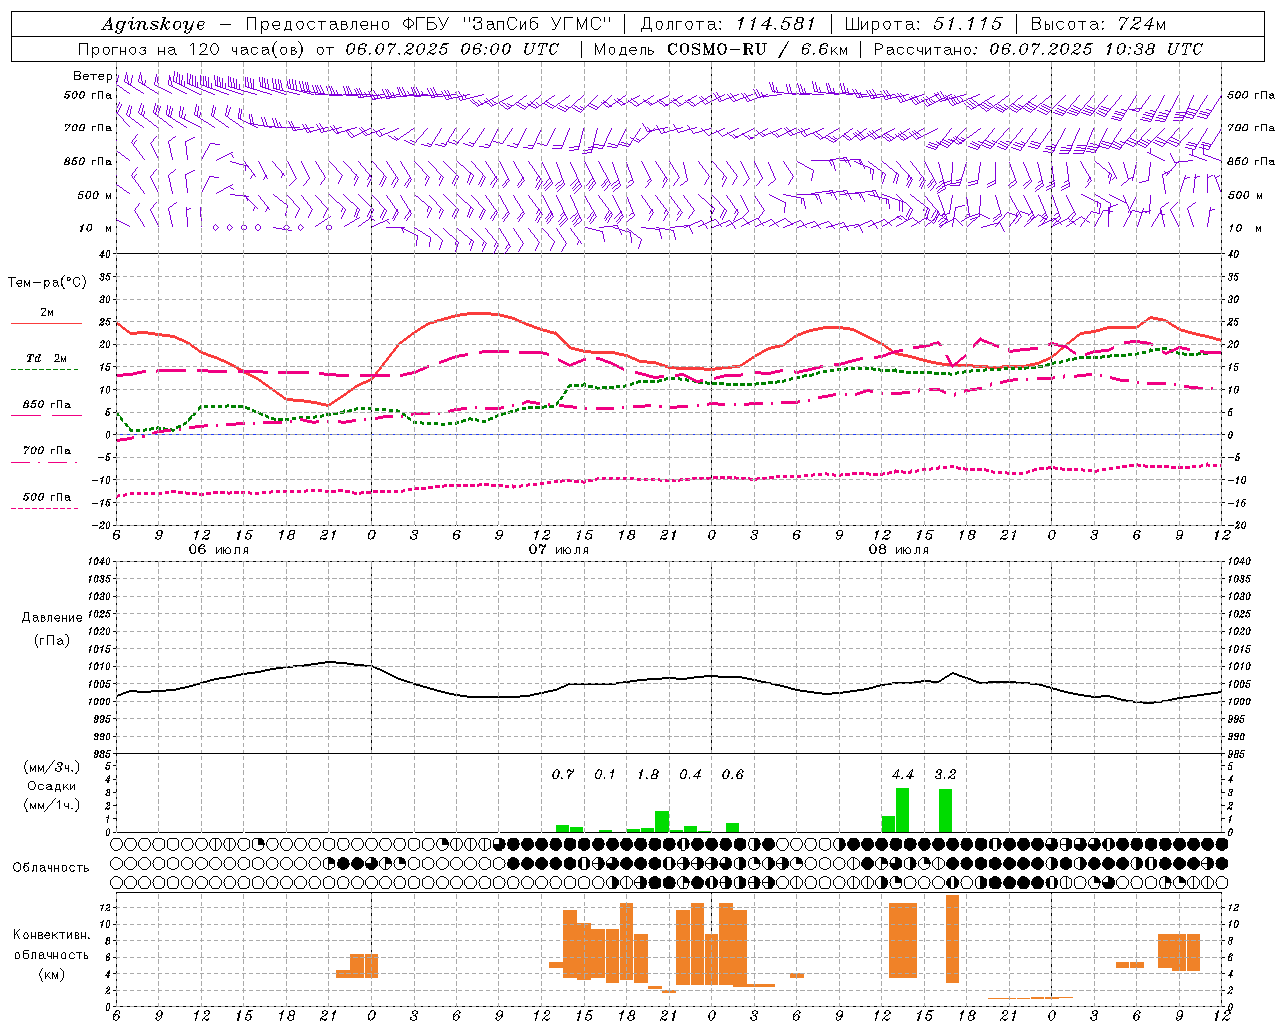Click the model name COSMO-RU / 6.6км
The width and height of the screenshot is (1280, 1024).
tap(758, 49)
